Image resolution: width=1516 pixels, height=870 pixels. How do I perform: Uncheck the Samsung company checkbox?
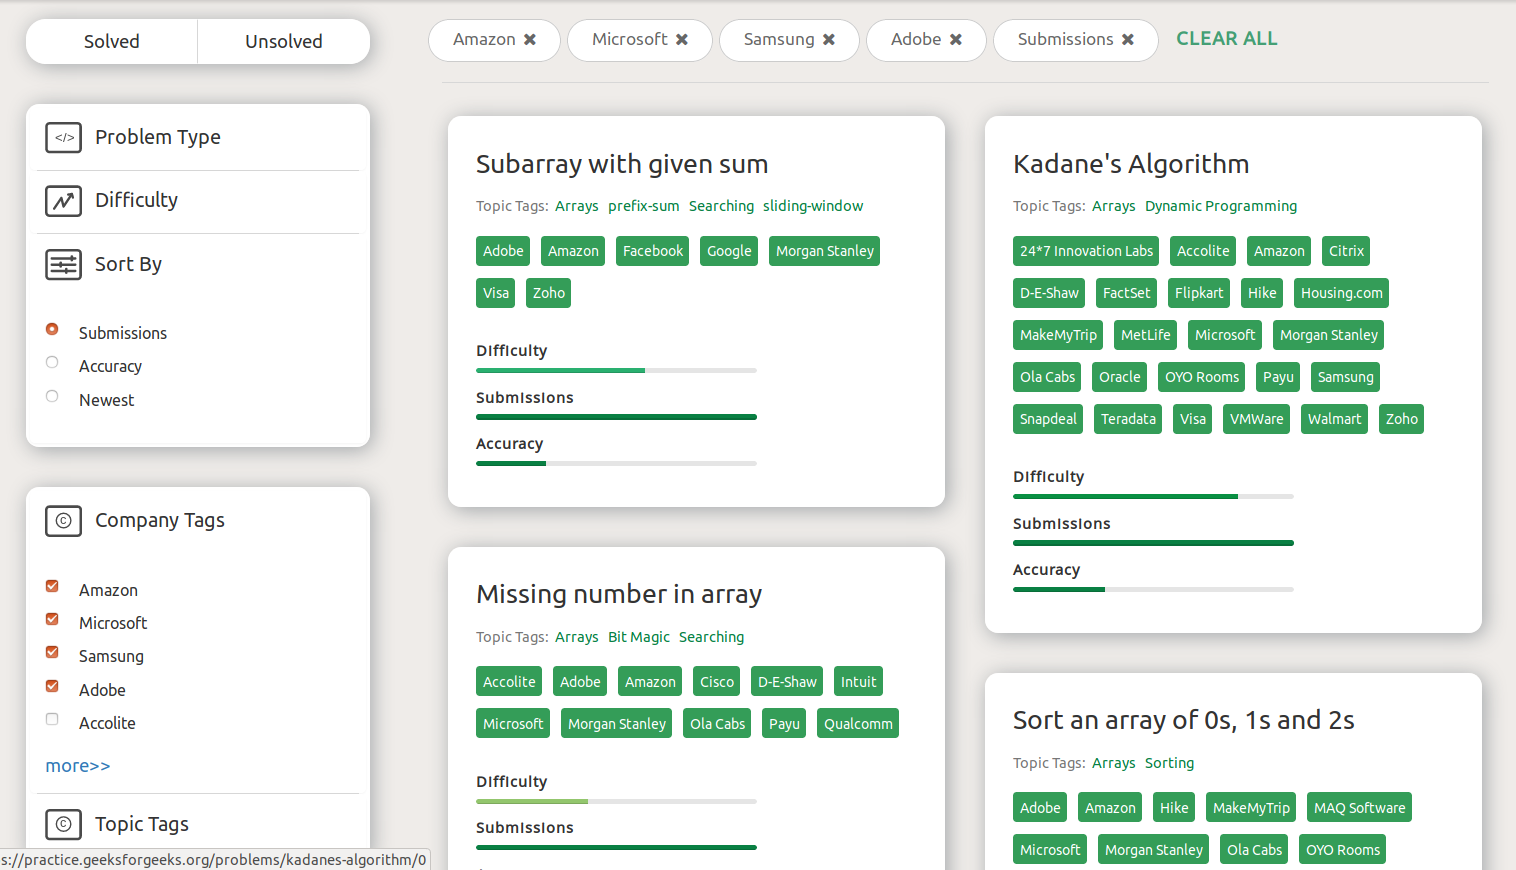(x=52, y=652)
